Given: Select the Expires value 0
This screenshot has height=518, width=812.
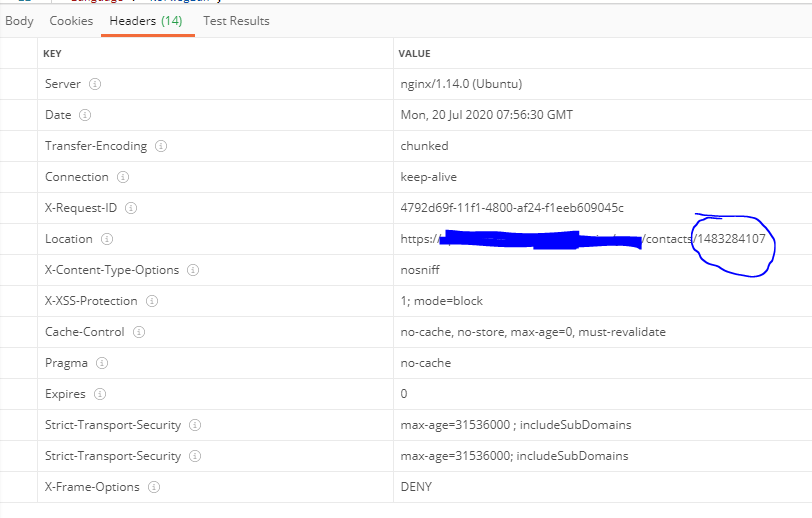Looking at the screenshot, I should (404, 394).
